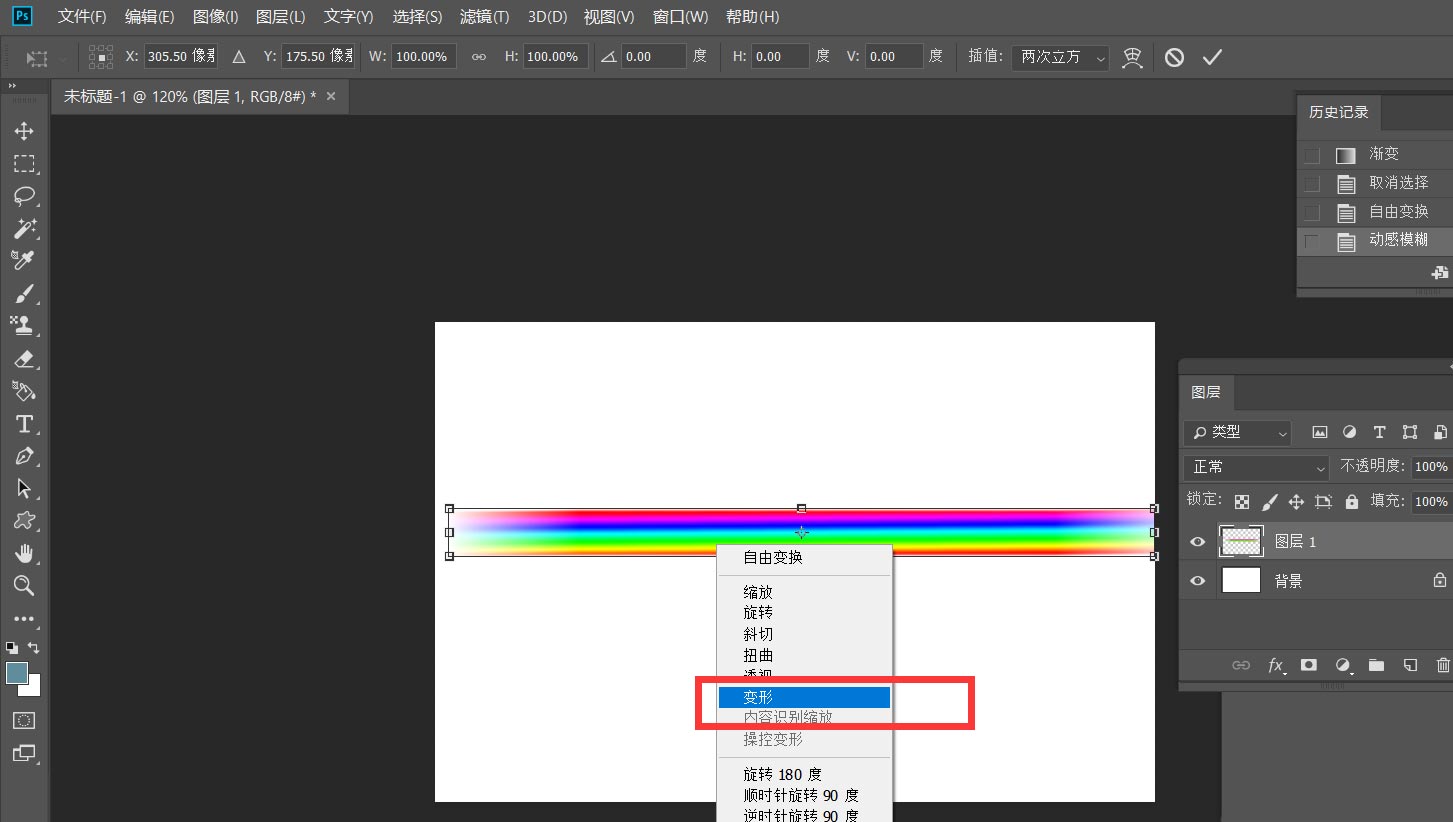
Task: Open the 类型 layer filter dropdown
Action: coord(1237,433)
